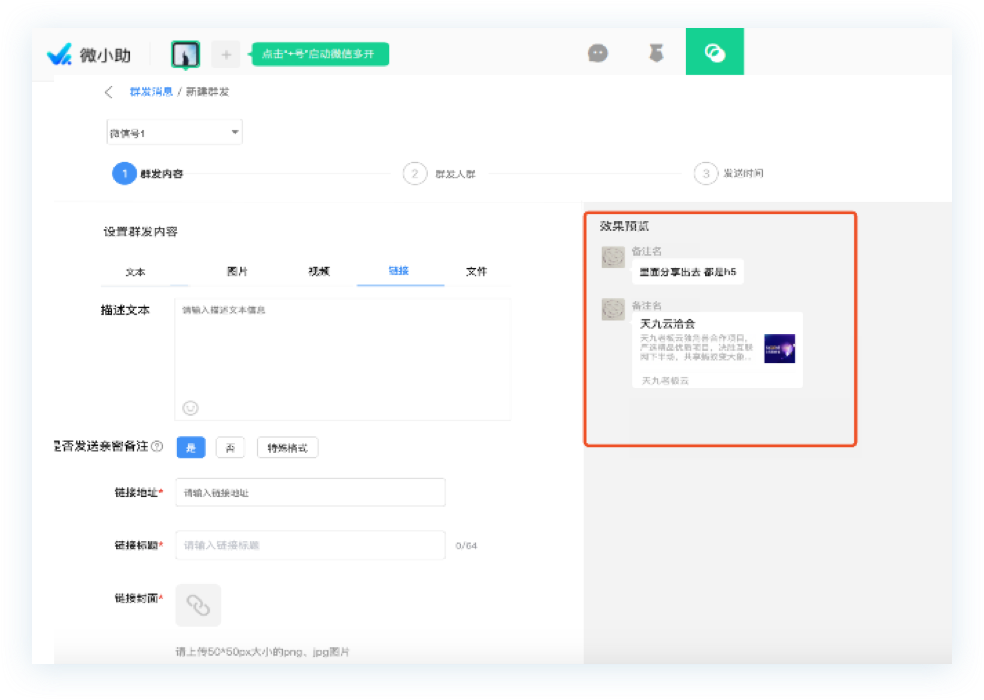This screenshot has height=700, width=984.
Task: Go back using the left arrow icon
Action: pyautogui.click(x=109, y=92)
